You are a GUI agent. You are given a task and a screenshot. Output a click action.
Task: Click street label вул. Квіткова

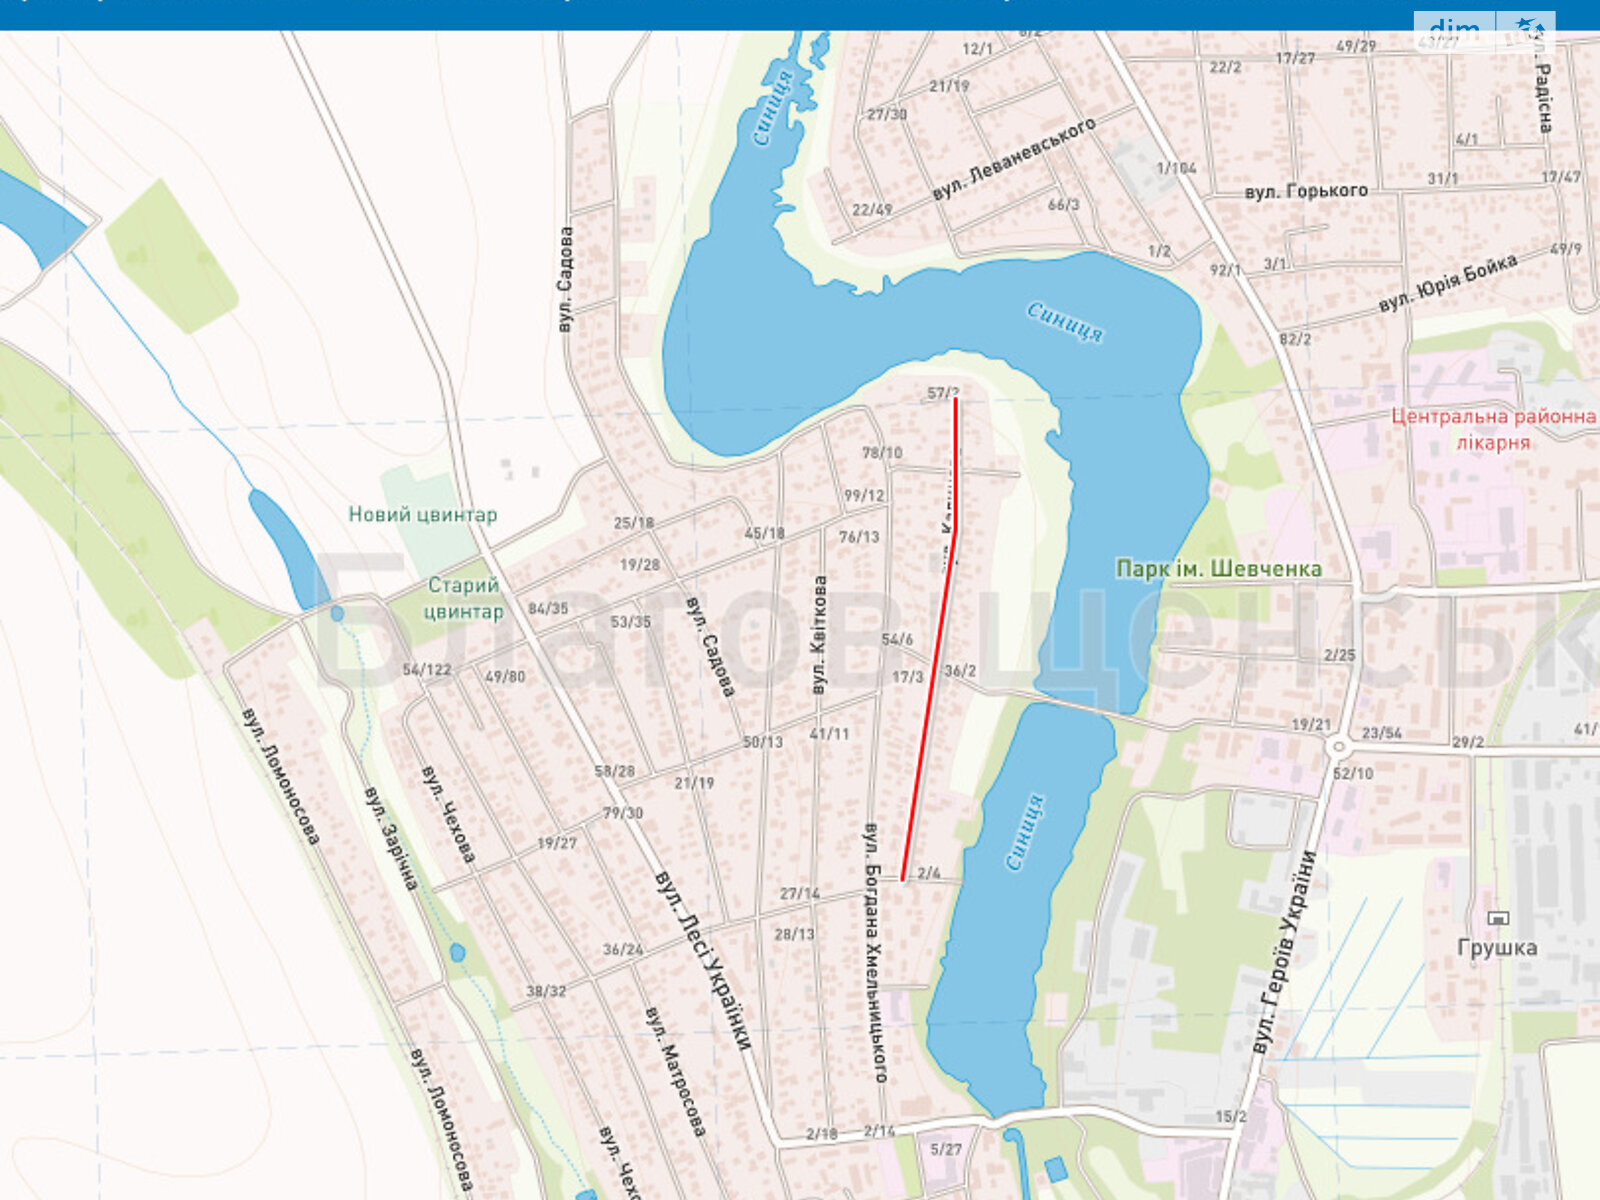(x=820, y=635)
